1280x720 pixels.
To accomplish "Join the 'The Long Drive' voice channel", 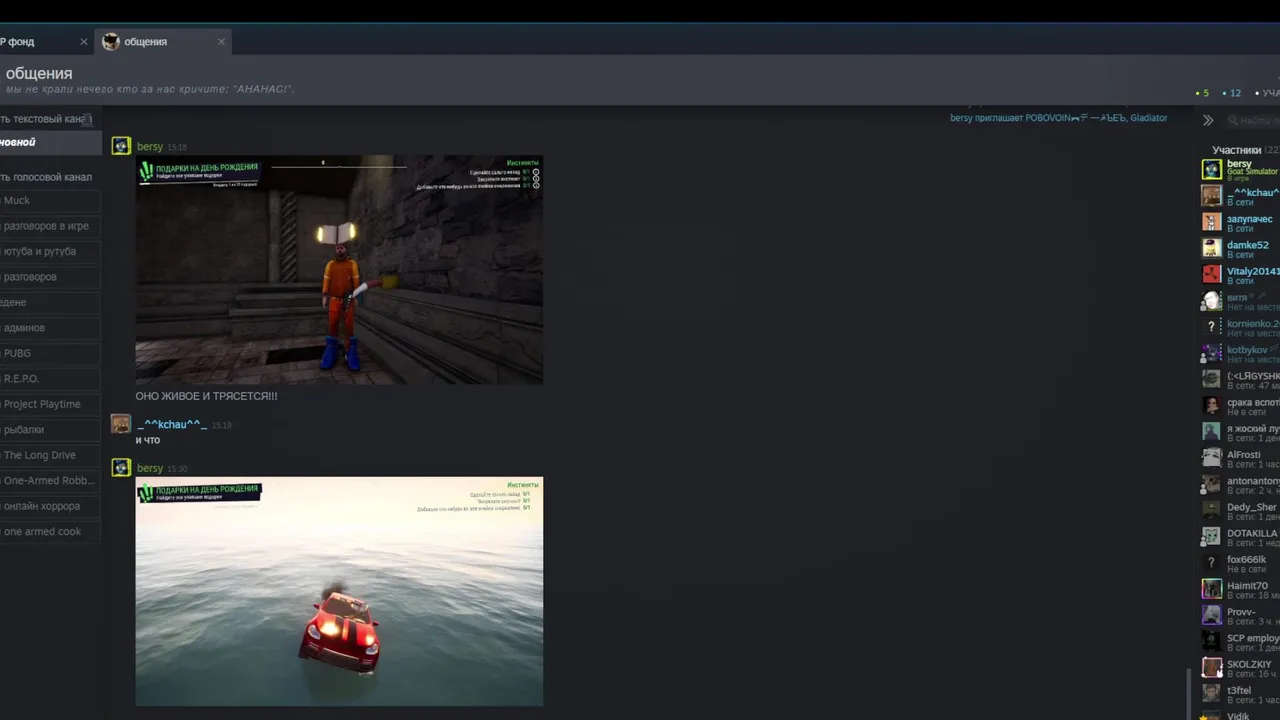I will pyautogui.click(x=50, y=455).
